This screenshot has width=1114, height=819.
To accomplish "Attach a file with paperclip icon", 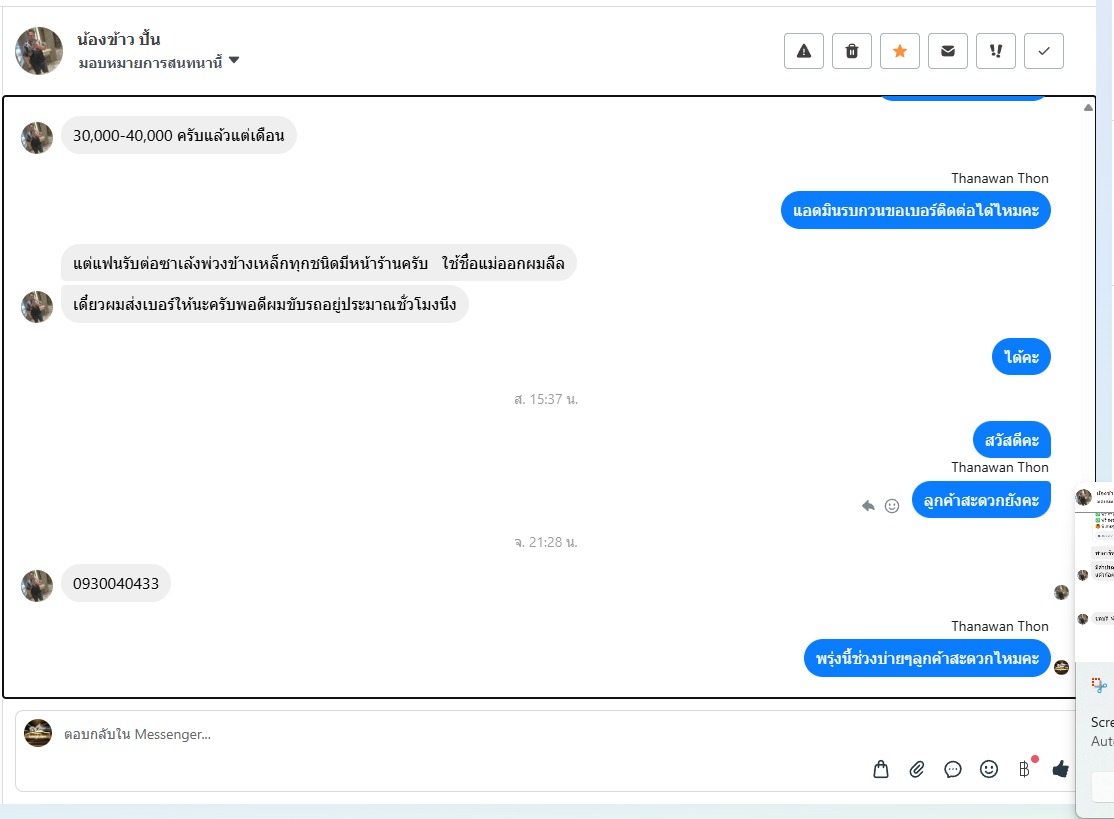I will tap(916, 769).
